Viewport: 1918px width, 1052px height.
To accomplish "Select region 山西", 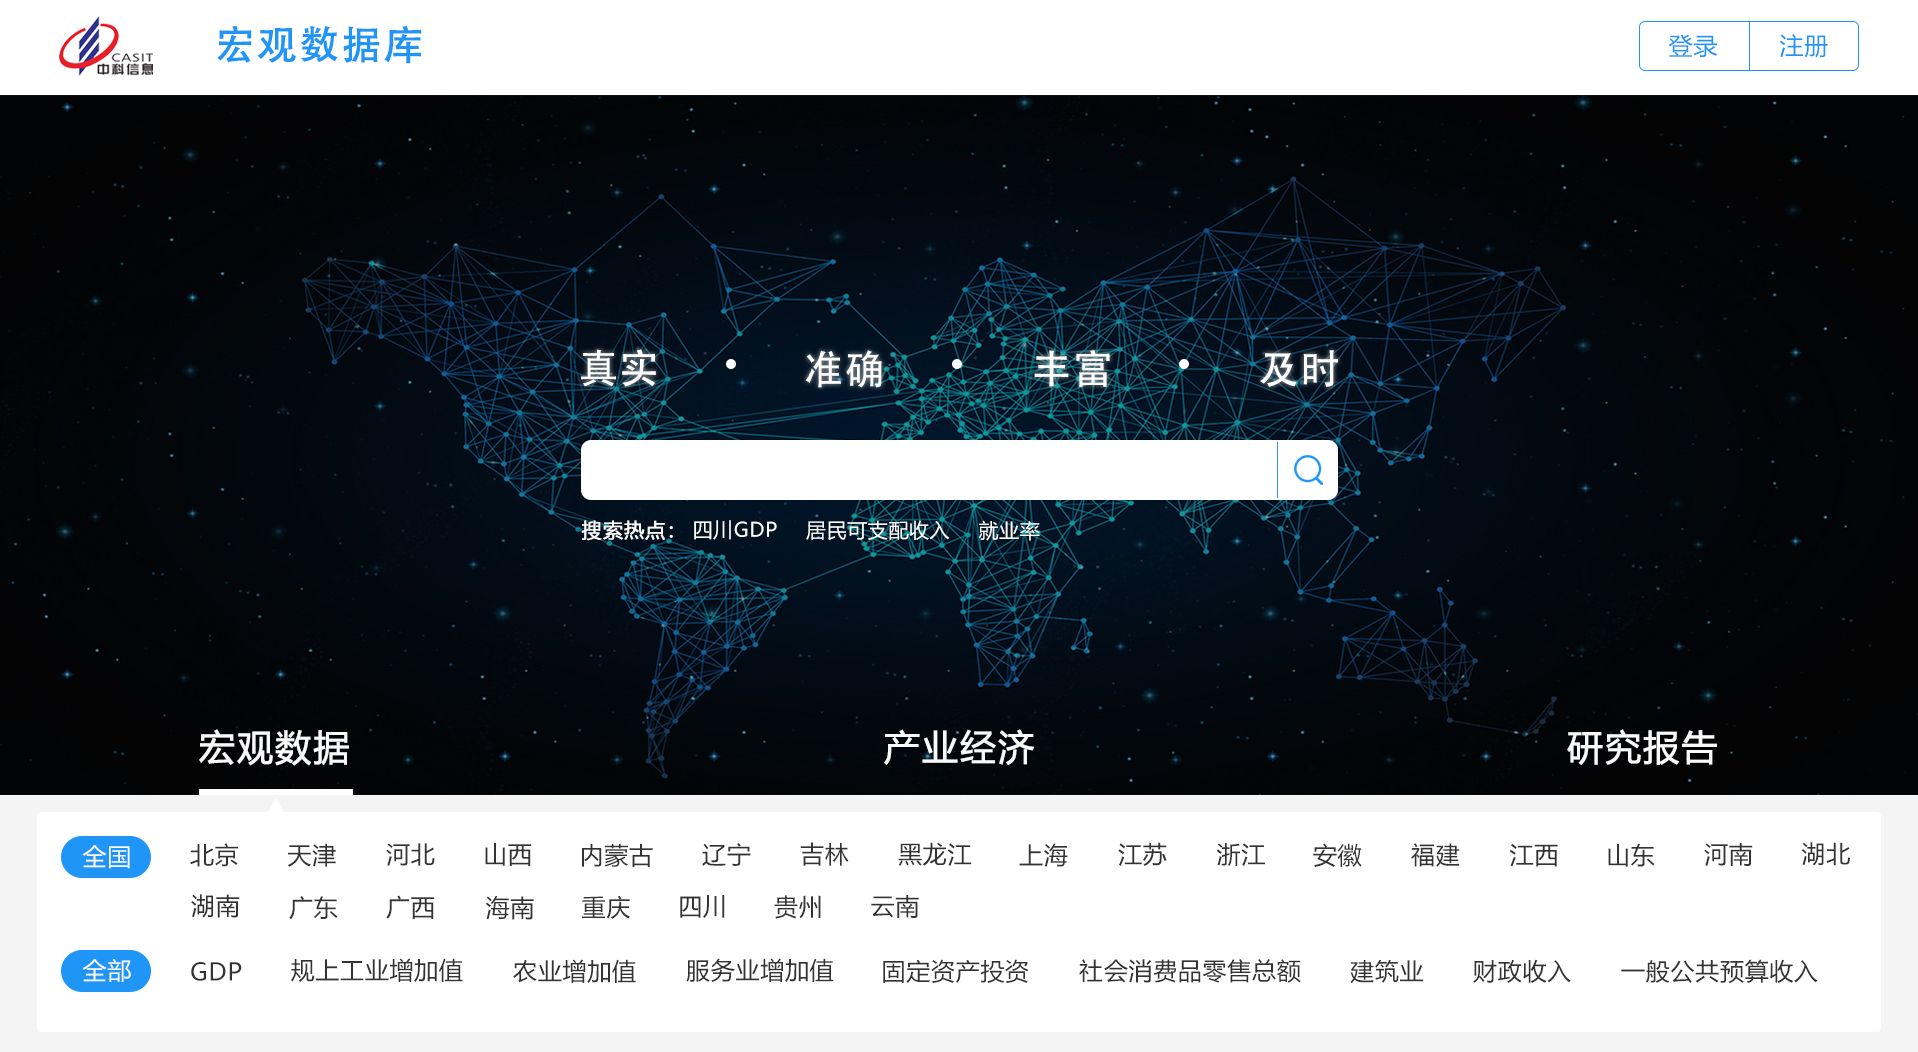I will (507, 856).
